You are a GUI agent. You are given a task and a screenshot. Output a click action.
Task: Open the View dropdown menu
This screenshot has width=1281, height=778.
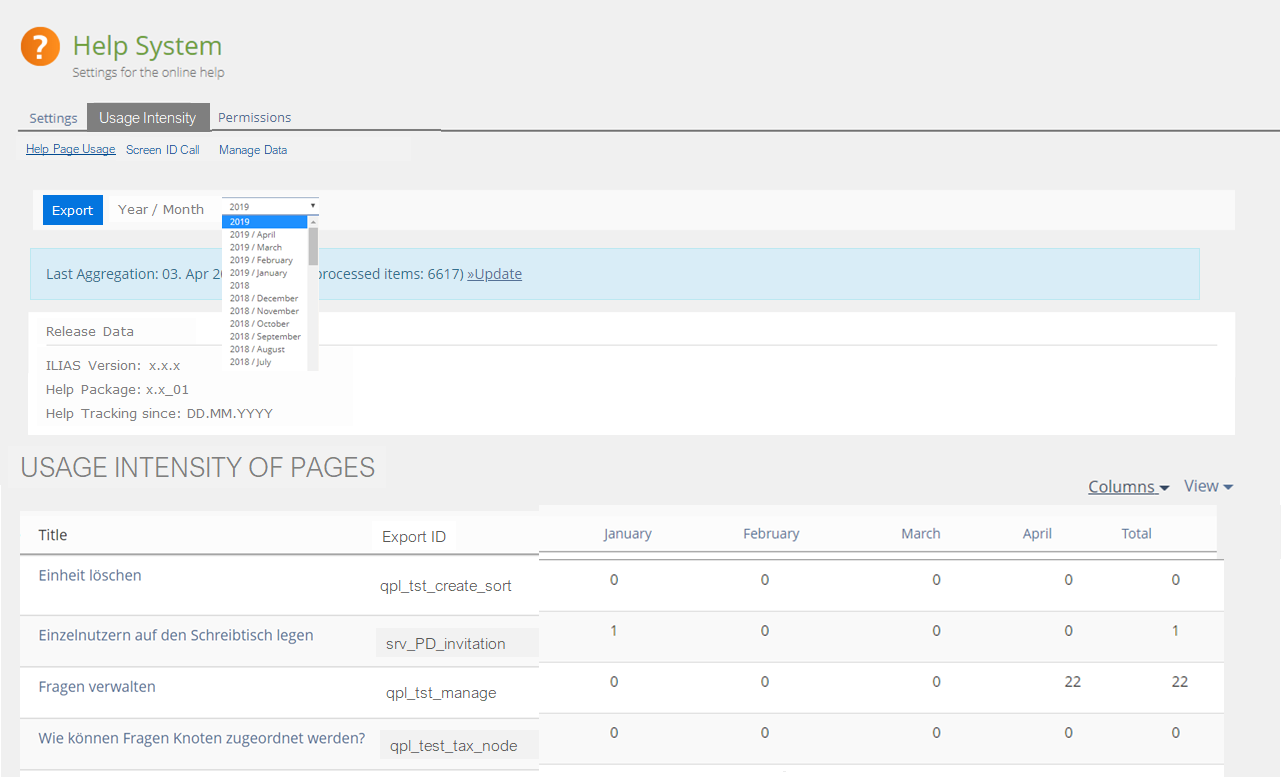(x=1207, y=486)
